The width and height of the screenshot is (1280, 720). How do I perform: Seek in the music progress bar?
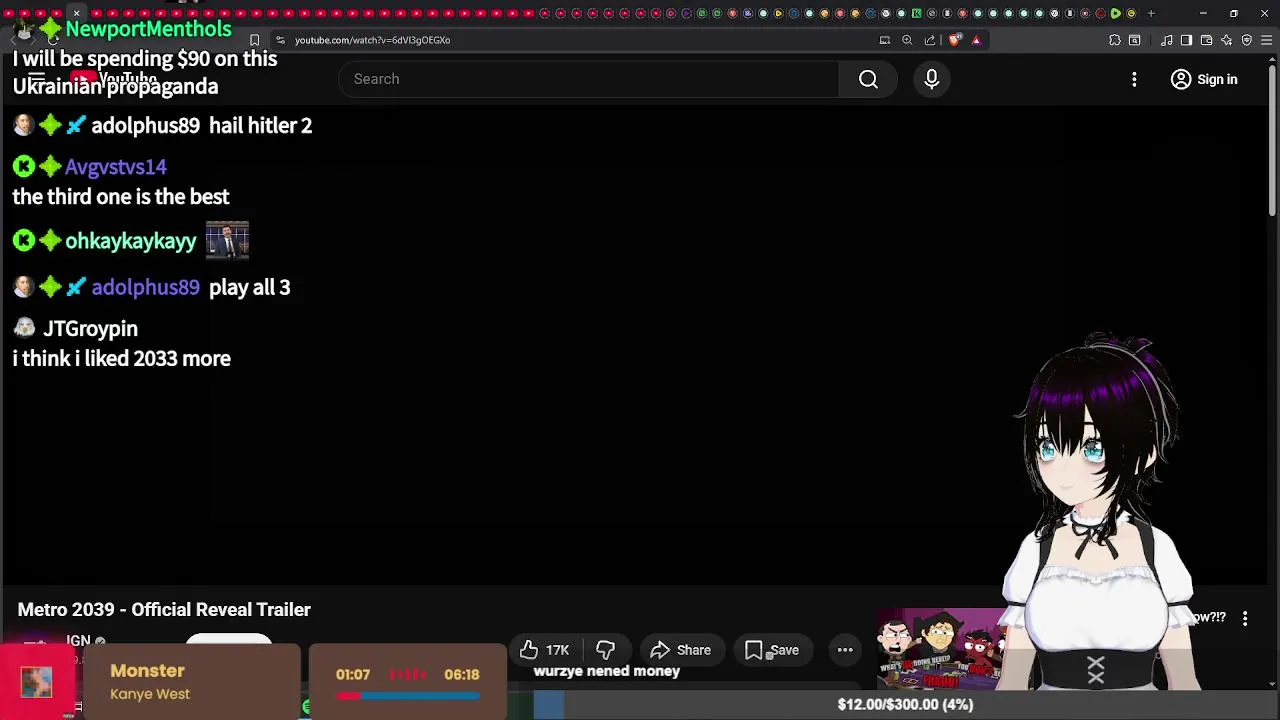[x=407, y=695]
